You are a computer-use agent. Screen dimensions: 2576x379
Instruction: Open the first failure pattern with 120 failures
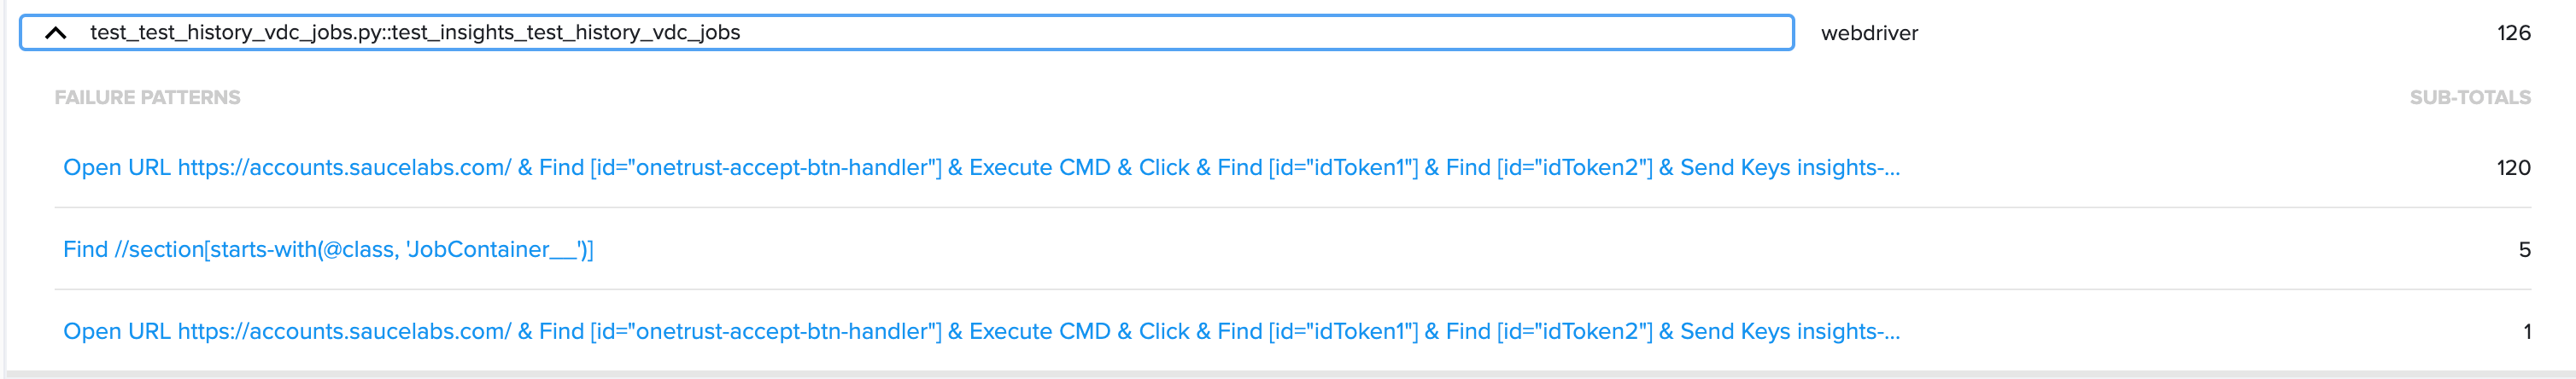(x=980, y=168)
